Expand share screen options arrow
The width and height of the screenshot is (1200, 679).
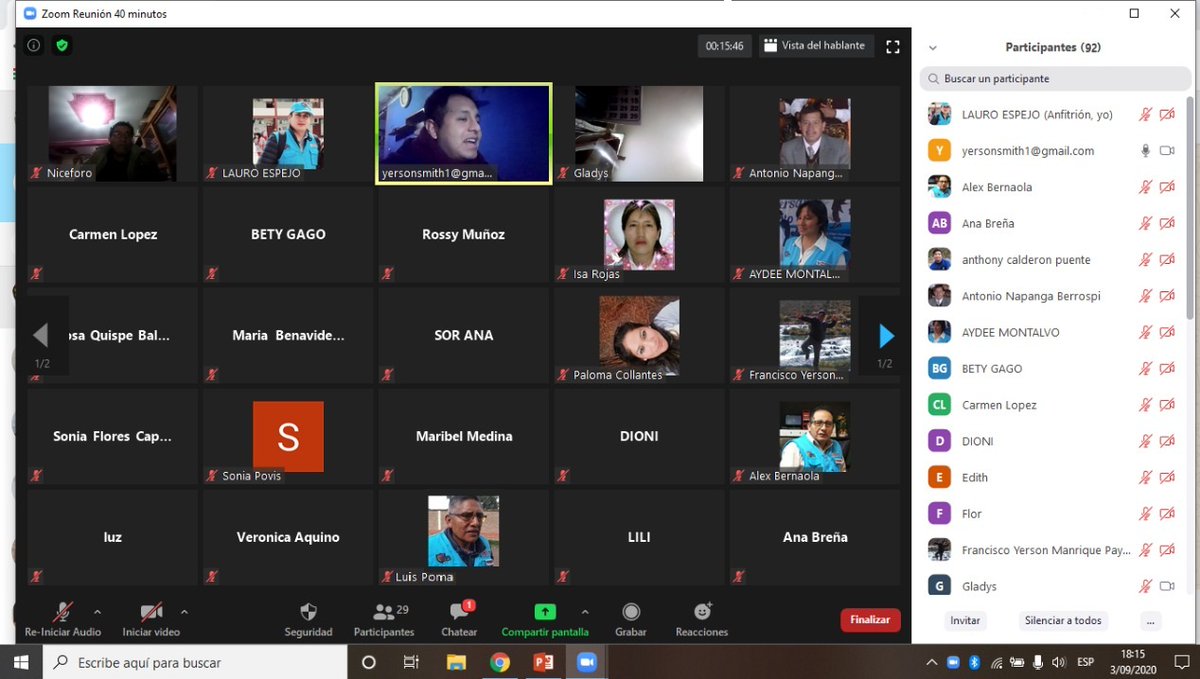pos(585,611)
